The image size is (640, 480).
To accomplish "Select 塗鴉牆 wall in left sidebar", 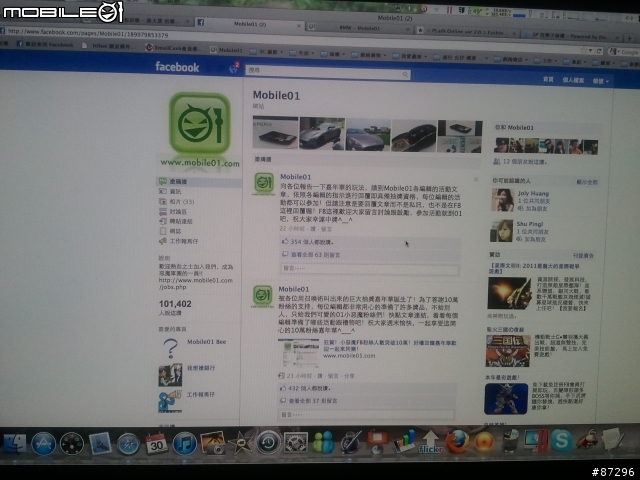I will [x=199, y=181].
